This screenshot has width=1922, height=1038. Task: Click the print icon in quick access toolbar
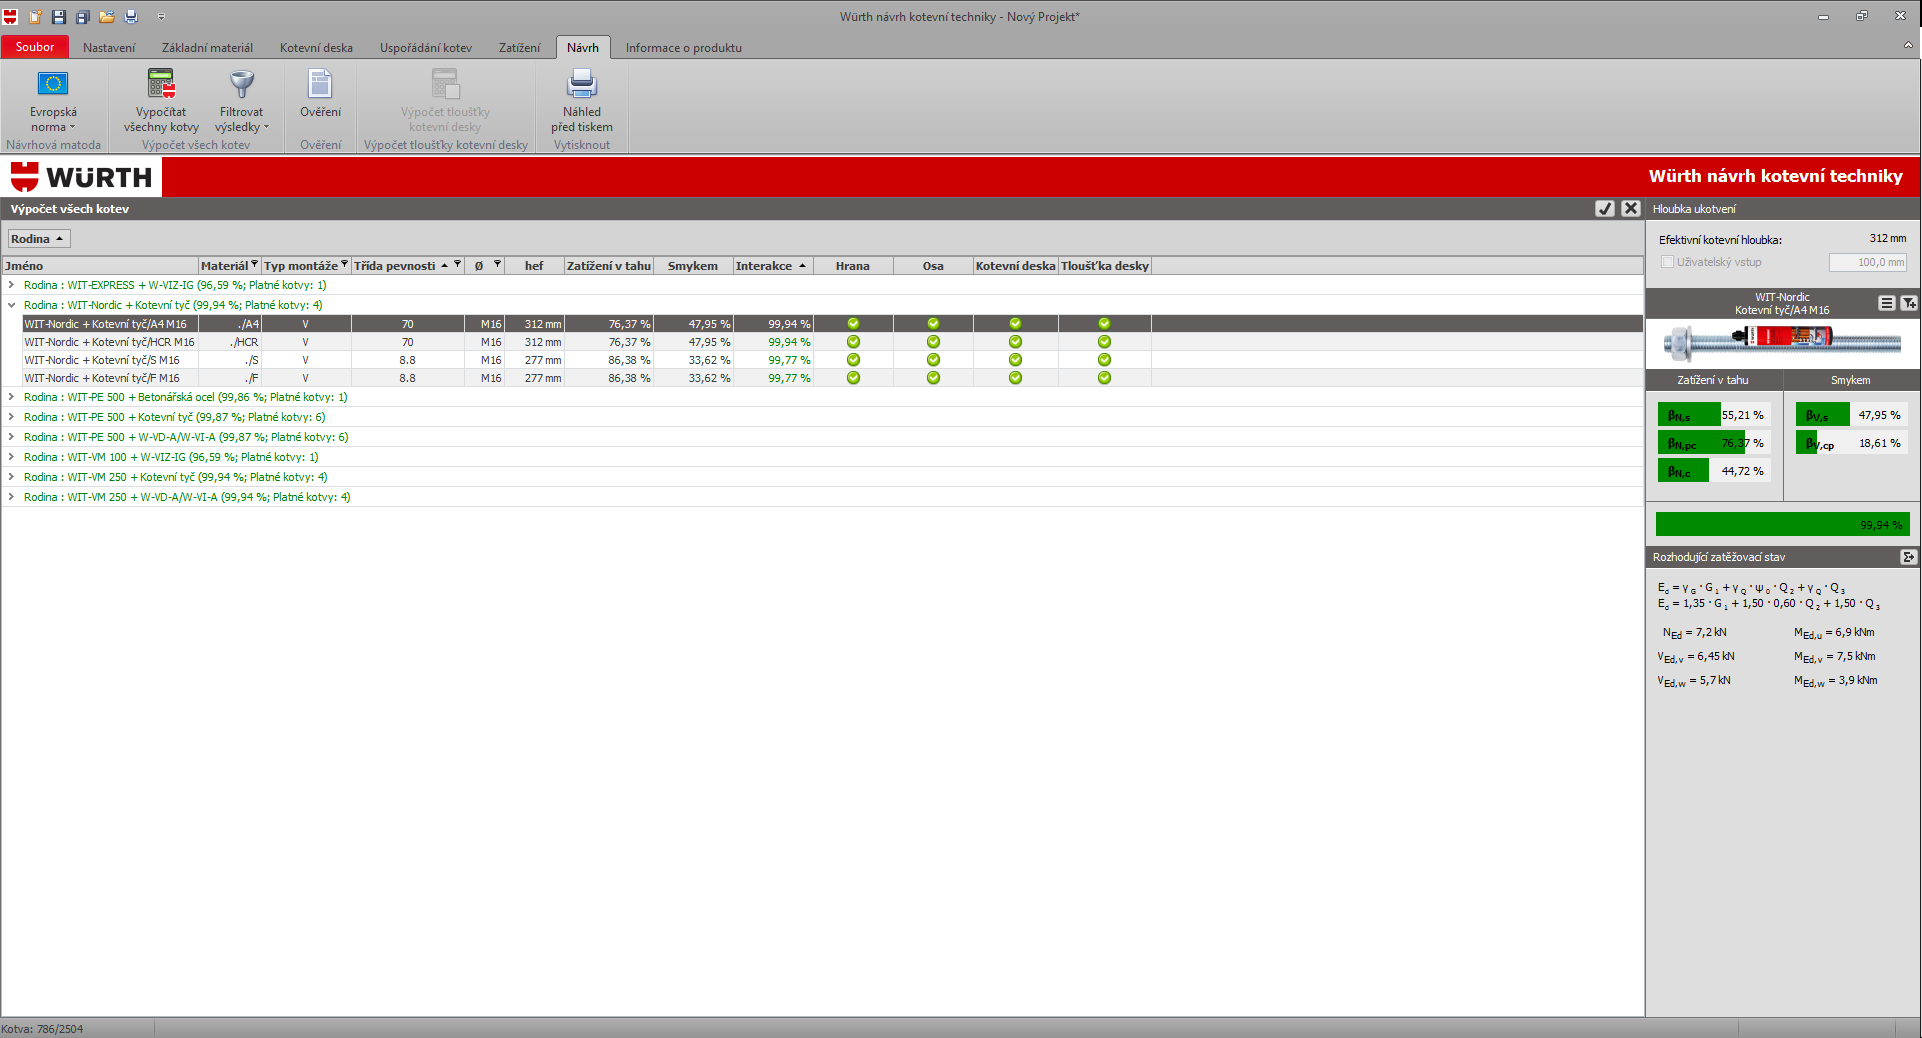point(131,16)
